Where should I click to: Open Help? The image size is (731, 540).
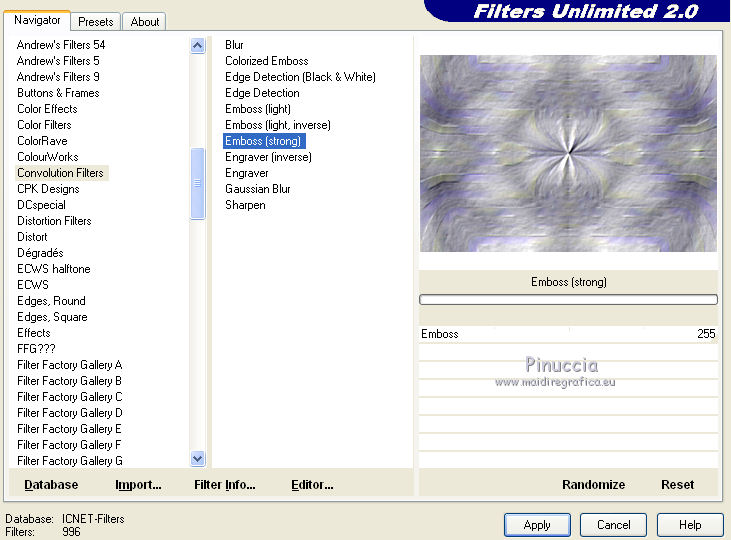(690, 525)
